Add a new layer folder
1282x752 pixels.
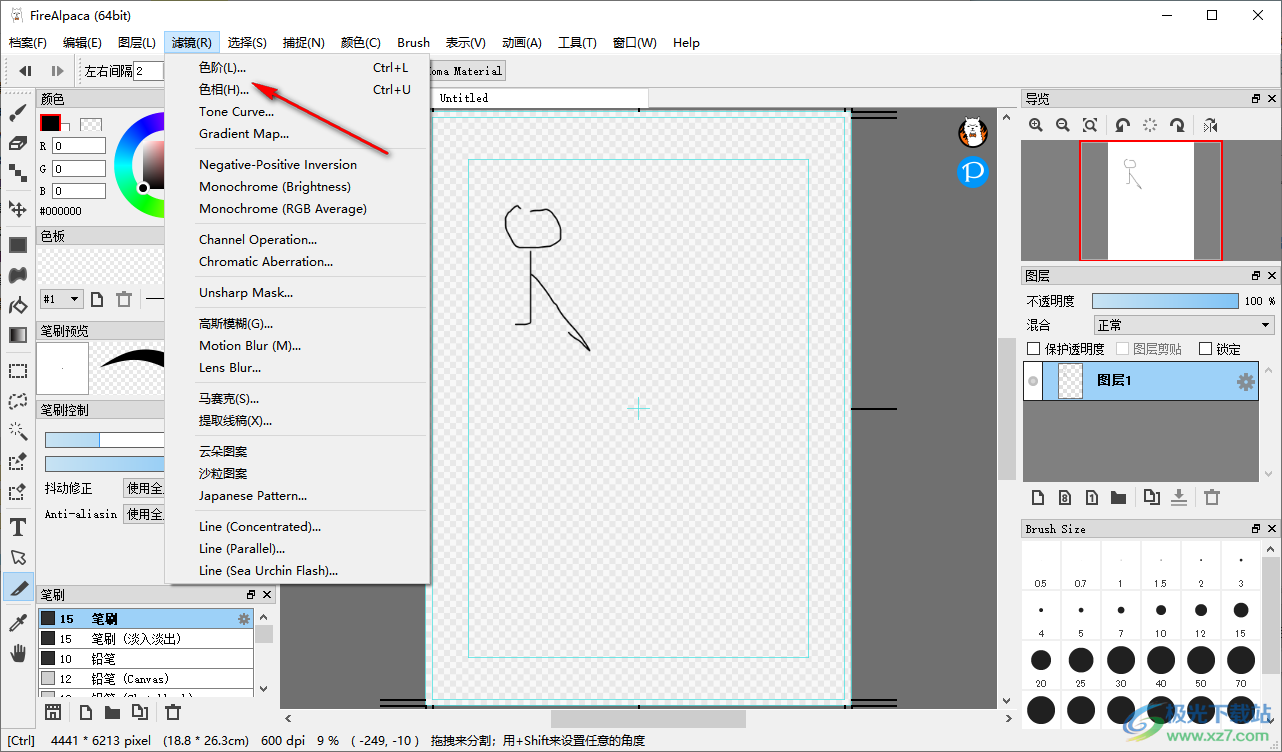click(1118, 497)
